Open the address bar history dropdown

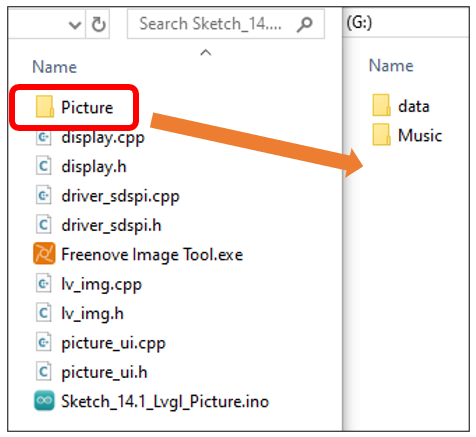[74, 25]
